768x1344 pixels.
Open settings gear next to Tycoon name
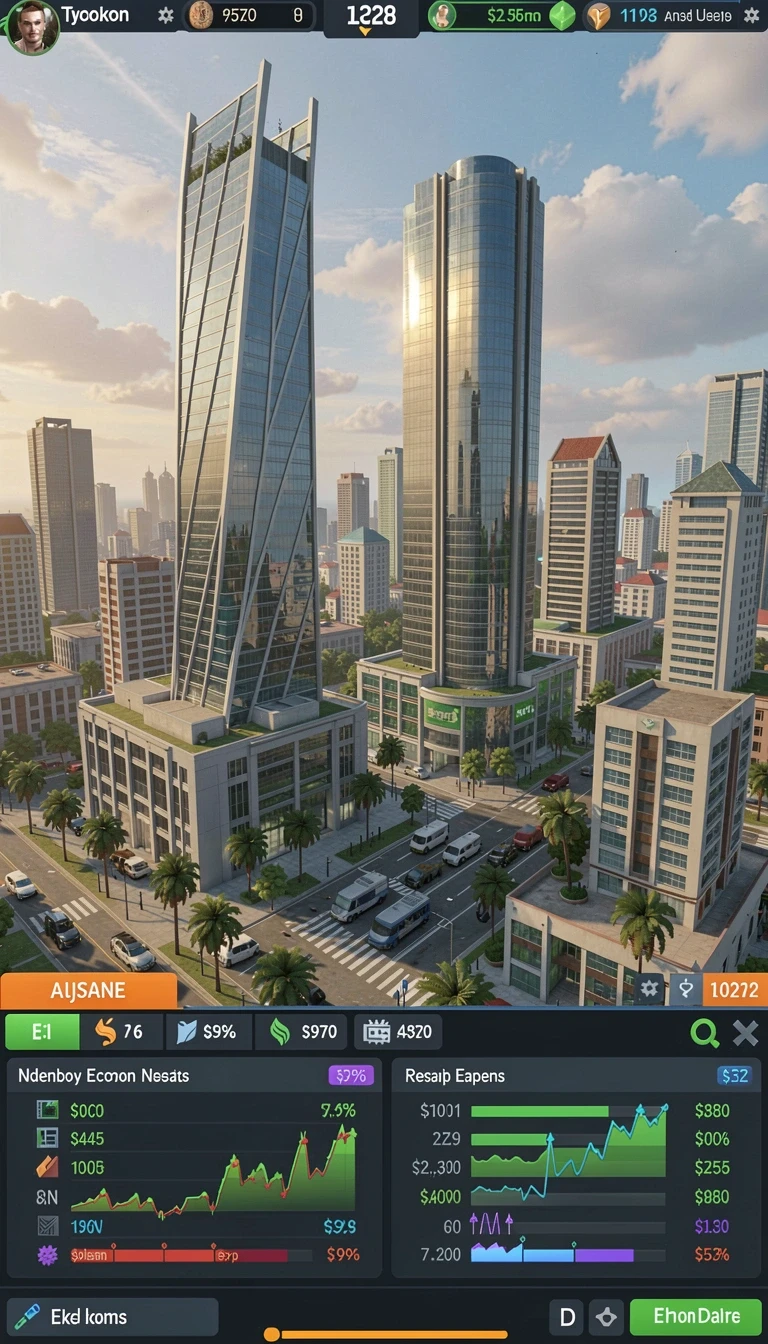click(166, 16)
